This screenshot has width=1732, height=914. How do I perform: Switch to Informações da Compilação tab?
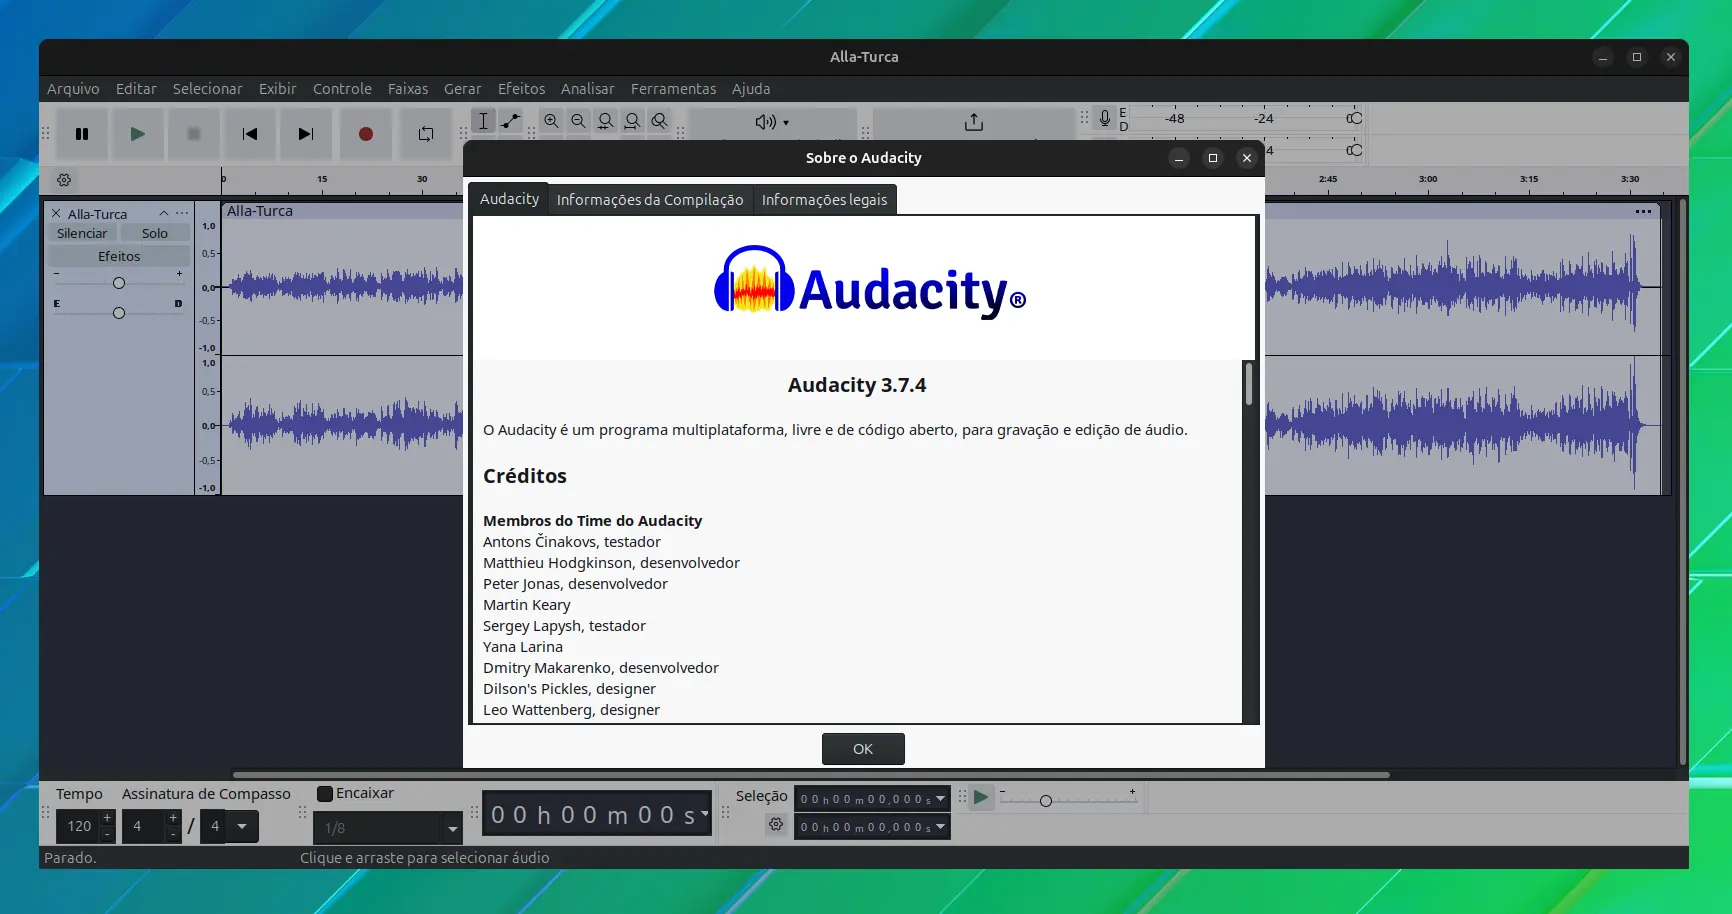[650, 200]
